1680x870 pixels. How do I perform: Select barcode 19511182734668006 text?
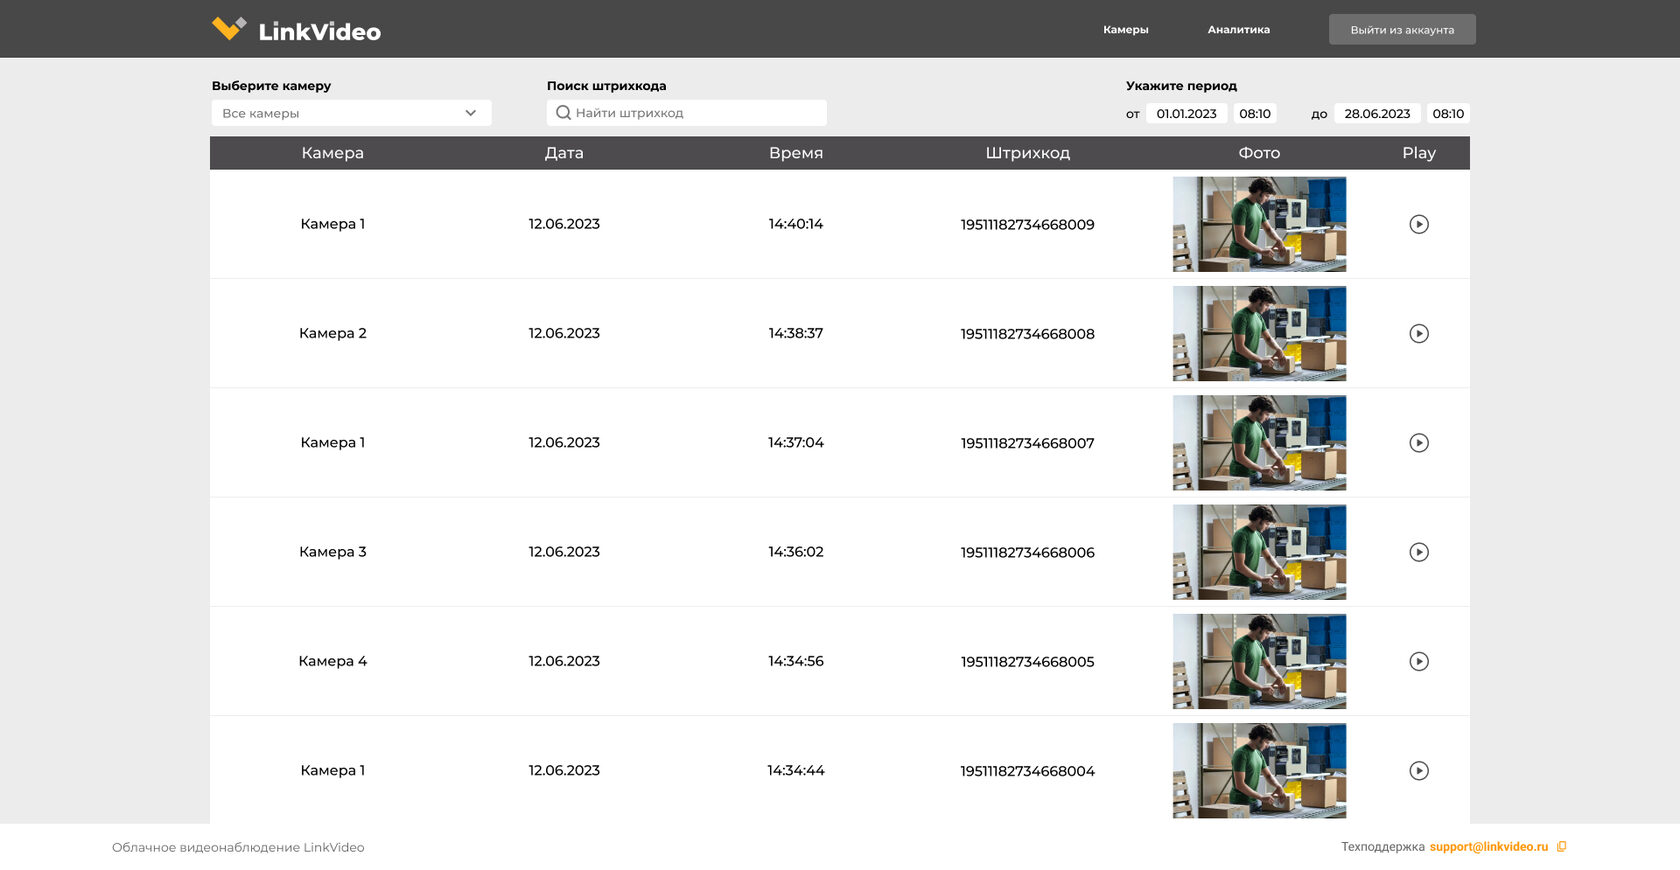[1028, 552]
